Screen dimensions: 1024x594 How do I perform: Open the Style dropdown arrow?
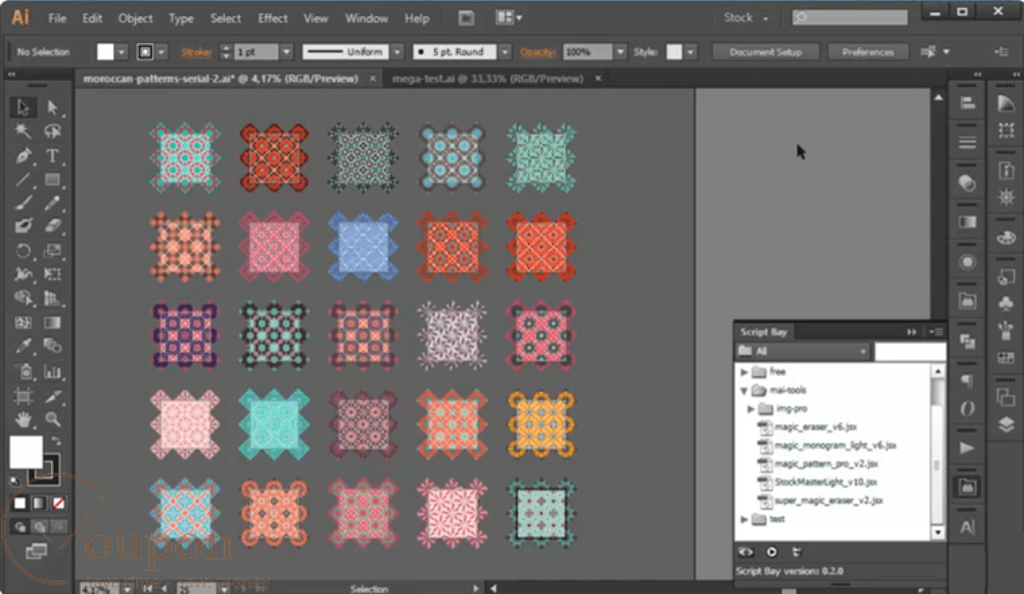(x=690, y=52)
